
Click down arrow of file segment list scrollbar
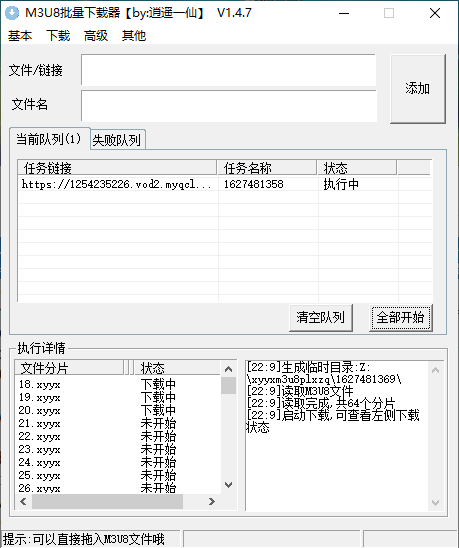coord(228,485)
